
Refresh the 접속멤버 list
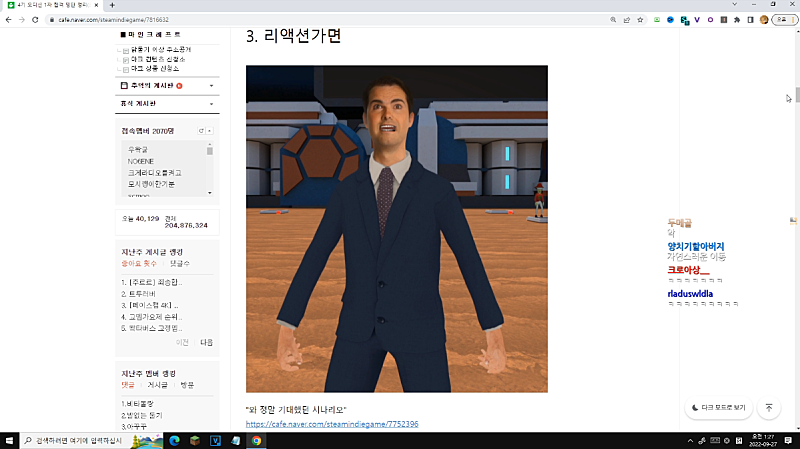click(201, 131)
